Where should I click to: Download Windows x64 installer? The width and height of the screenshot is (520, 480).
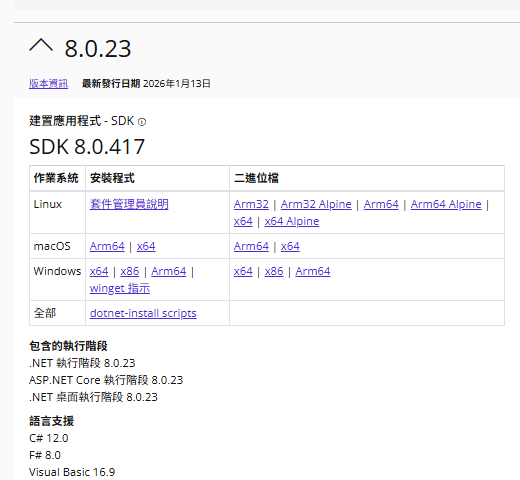point(99,271)
